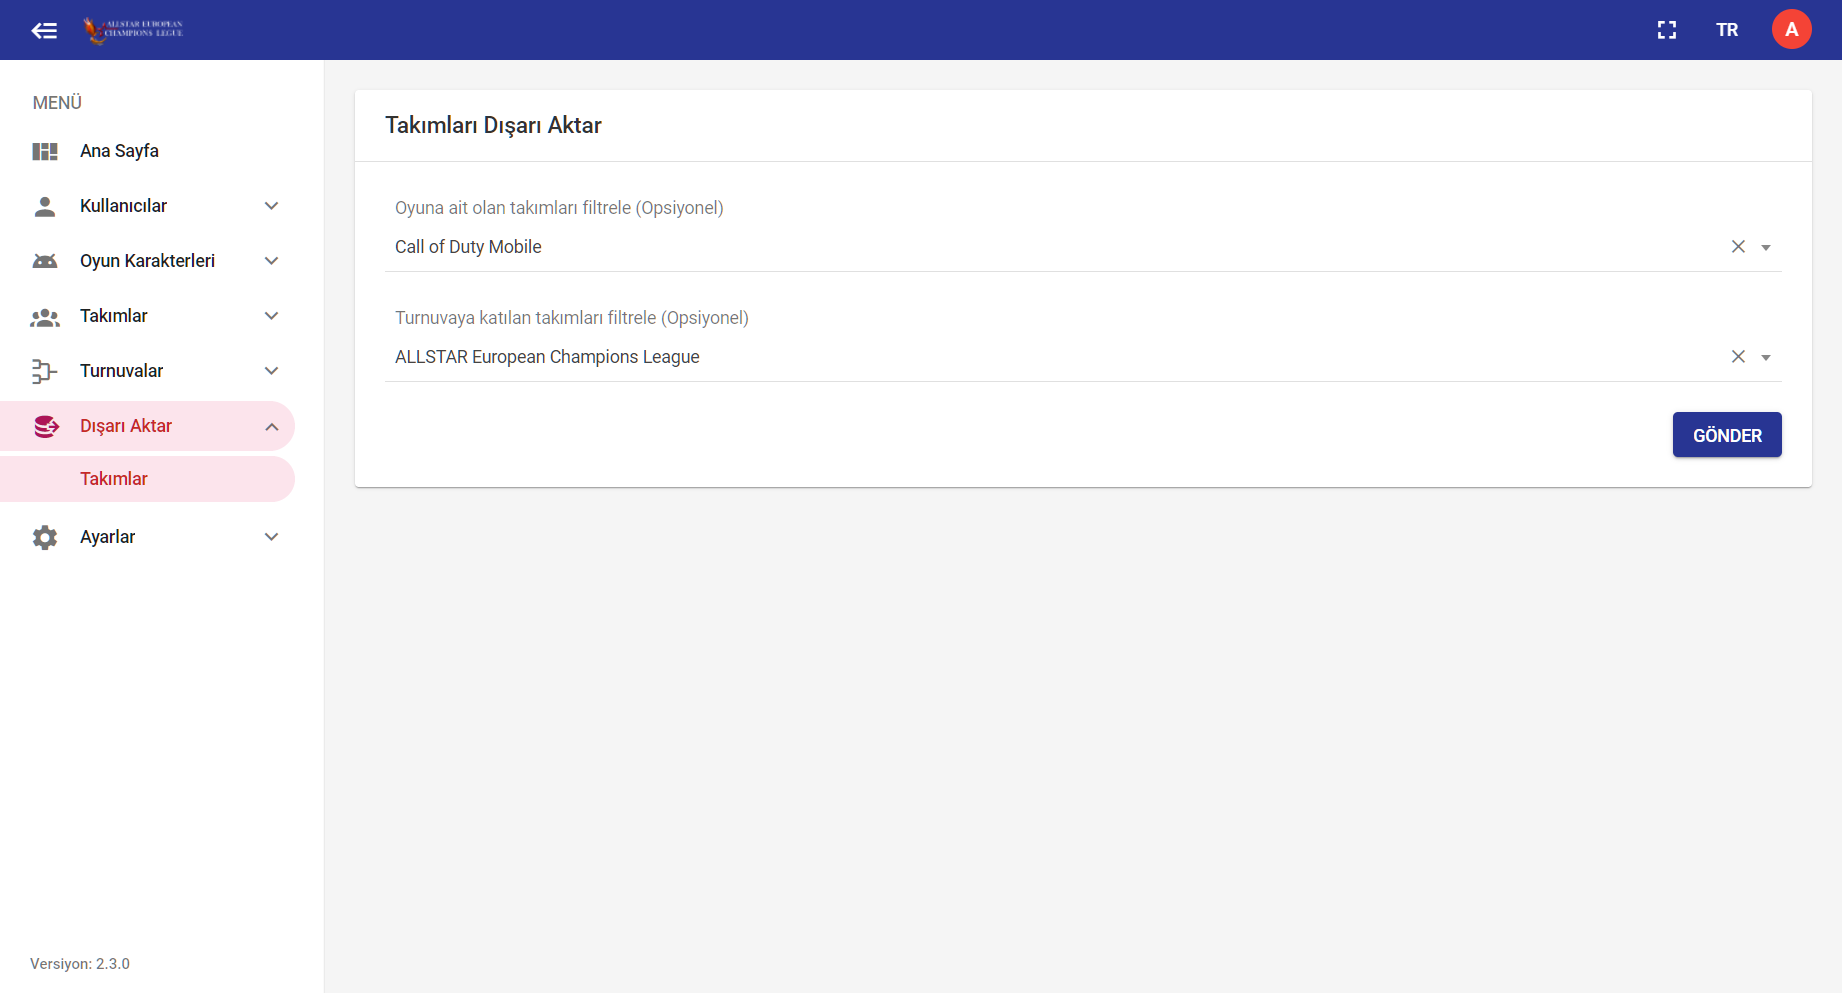This screenshot has width=1842, height=993.
Task: Open the user avatar A menu
Action: tap(1792, 30)
